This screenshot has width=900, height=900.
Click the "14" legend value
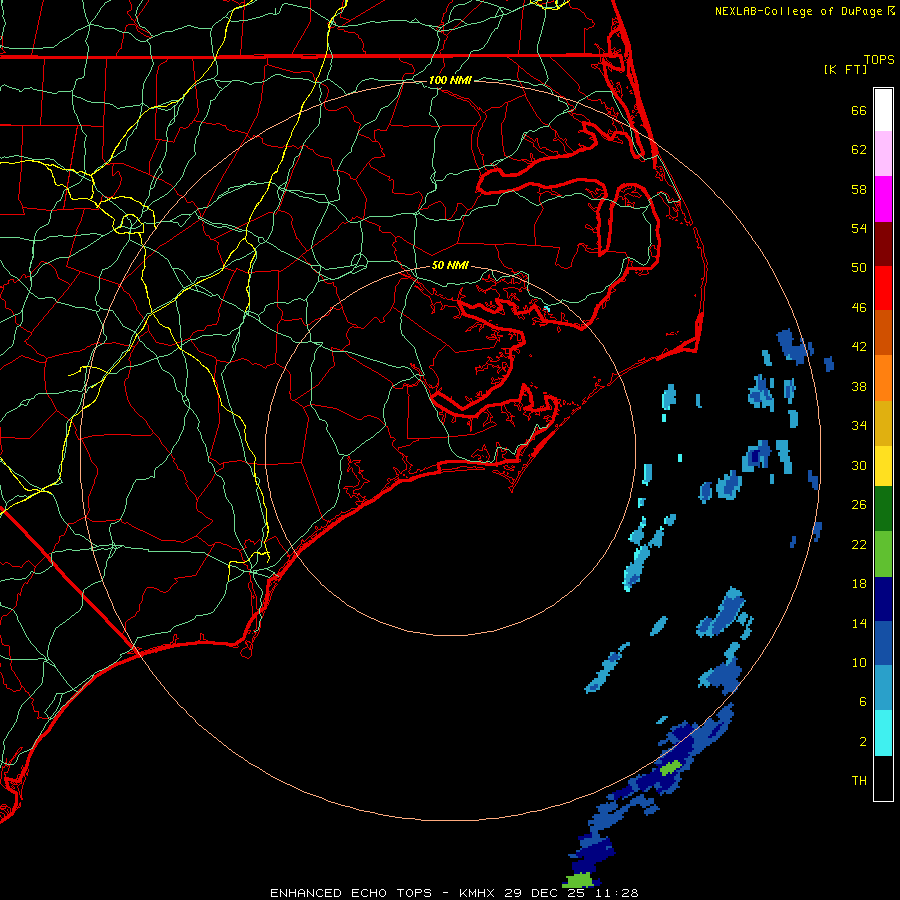pos(859,623)
